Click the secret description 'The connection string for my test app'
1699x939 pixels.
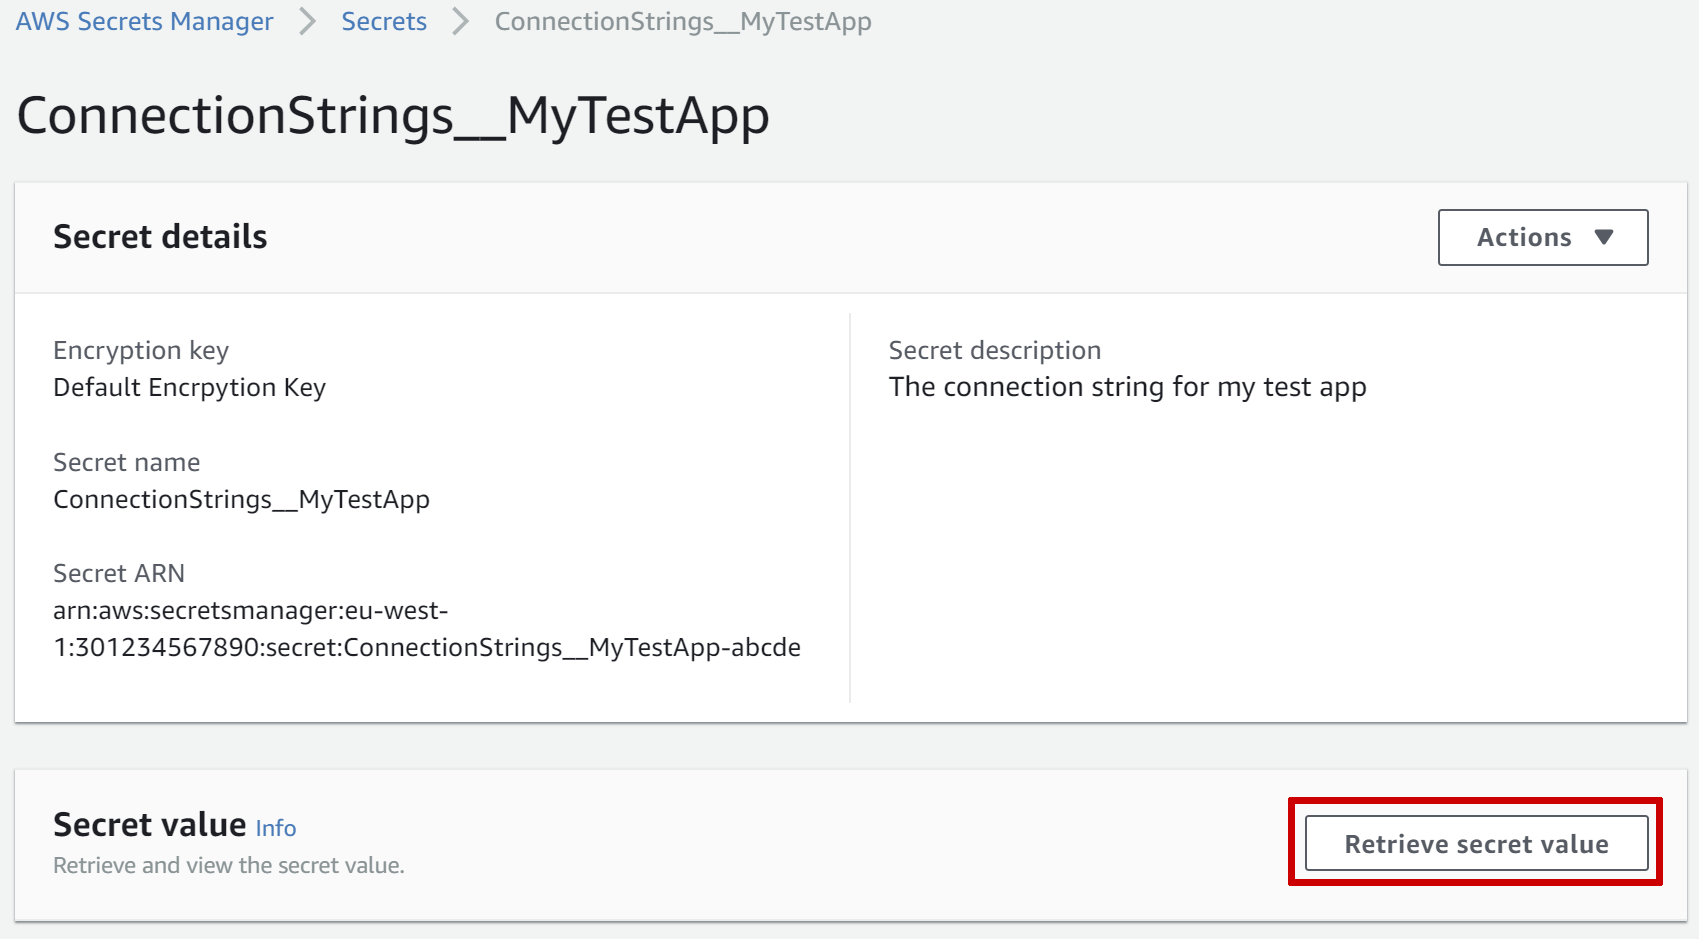(x=1127, y=387)
